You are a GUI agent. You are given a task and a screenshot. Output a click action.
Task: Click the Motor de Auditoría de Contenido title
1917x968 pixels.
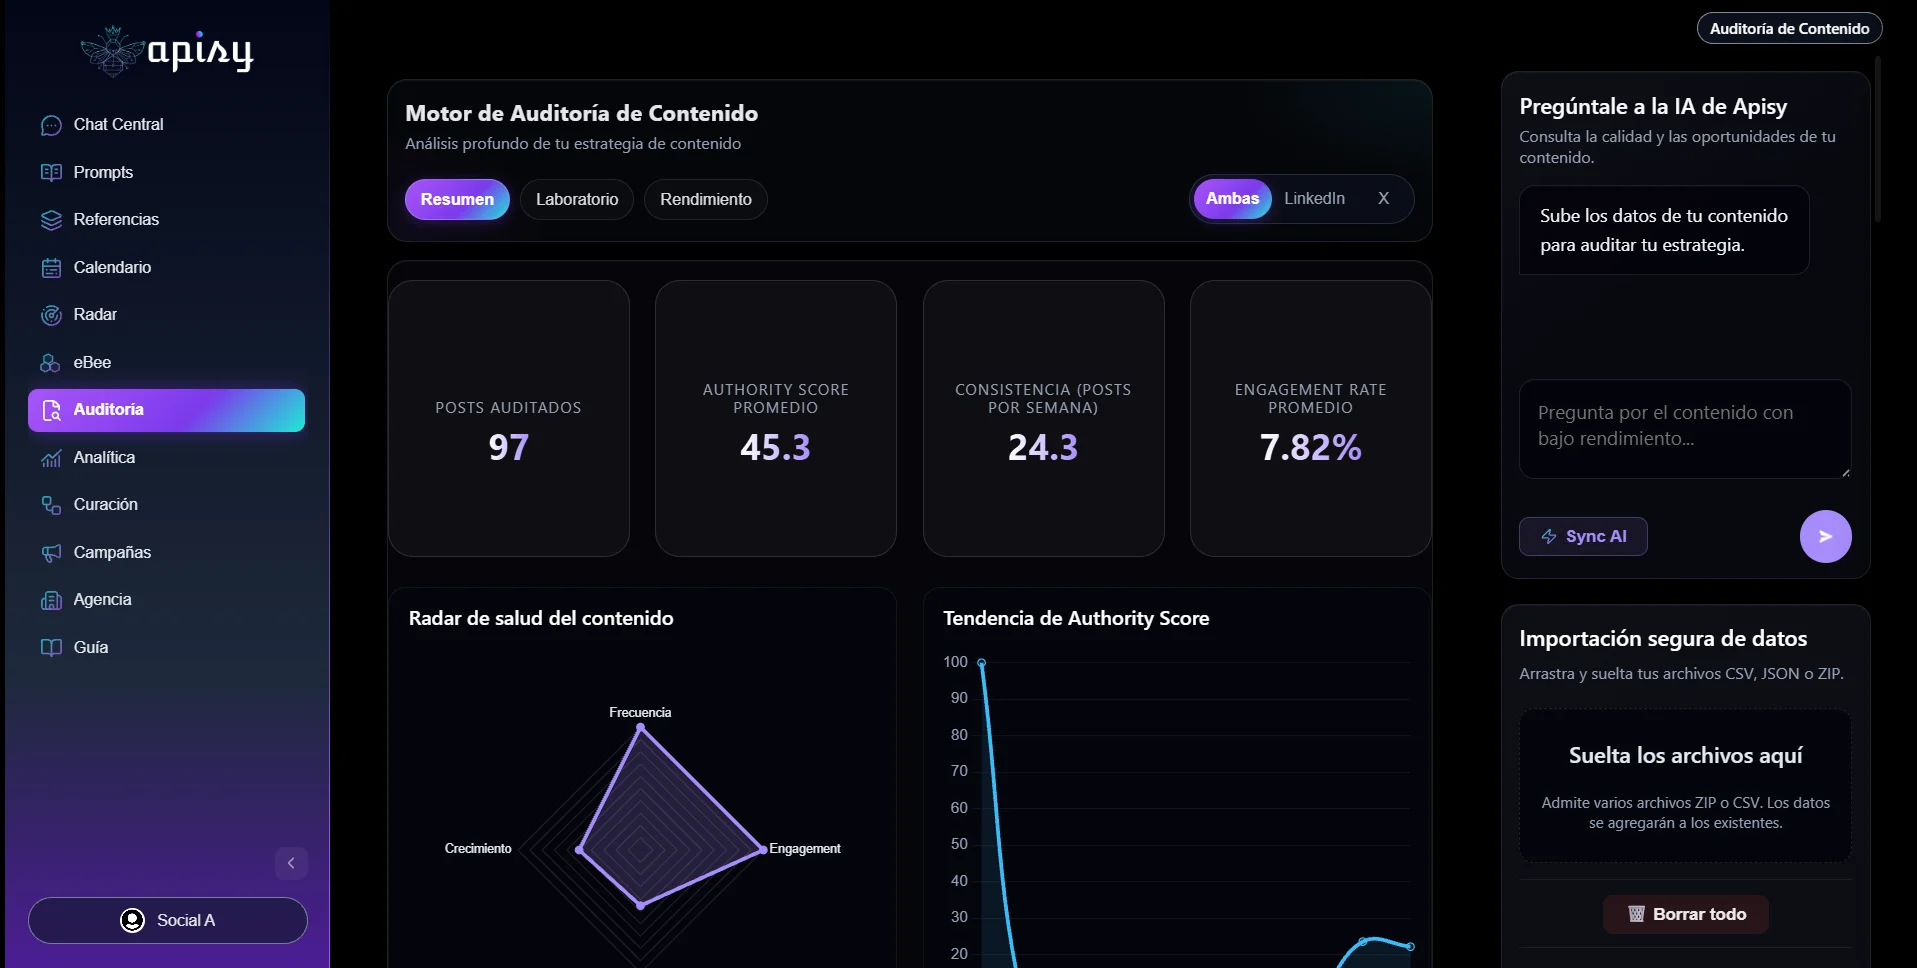pyautogui.click(x=581, y=113)
